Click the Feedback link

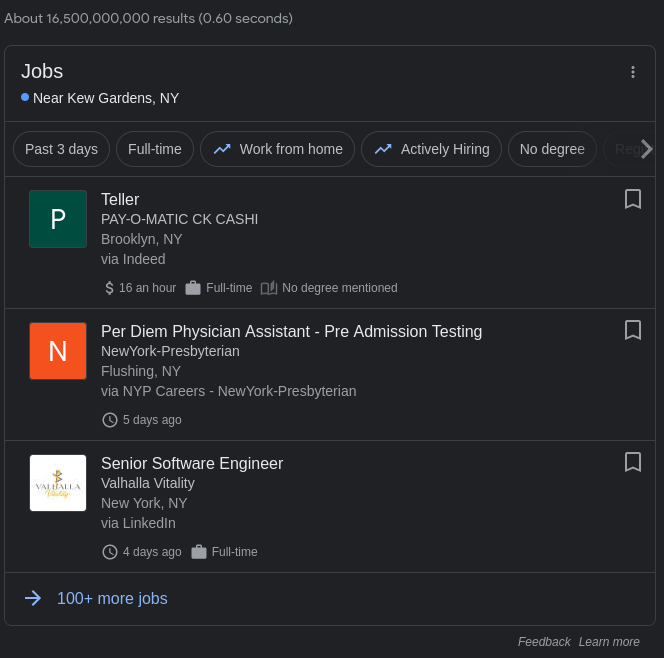pyautogui.click(x=544, y=642)
